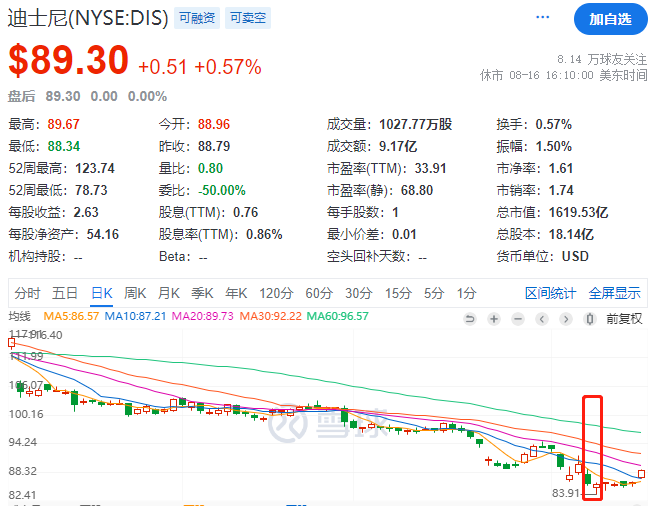Viewport: 651px width, 506px height.
Task: Click the 83.91 low price marker on chart
Action: coord(565,493)
